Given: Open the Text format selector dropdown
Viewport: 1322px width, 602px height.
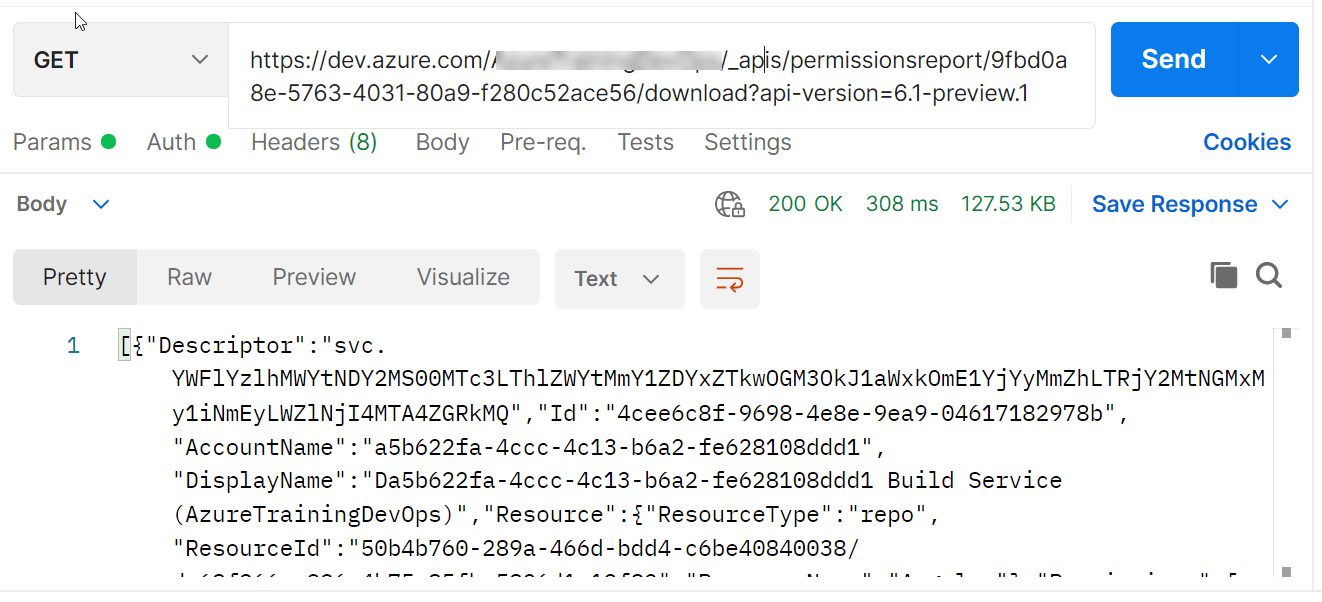Looking at the screenshot, I should click(619, 279).
